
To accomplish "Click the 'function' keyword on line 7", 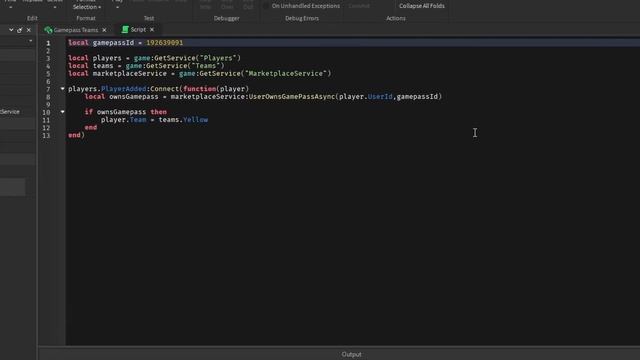I will (x=200, y=89).
